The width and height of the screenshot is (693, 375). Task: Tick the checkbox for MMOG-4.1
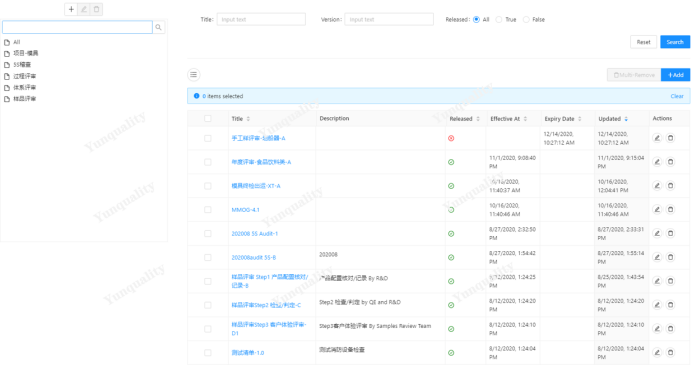pos(208,210)
